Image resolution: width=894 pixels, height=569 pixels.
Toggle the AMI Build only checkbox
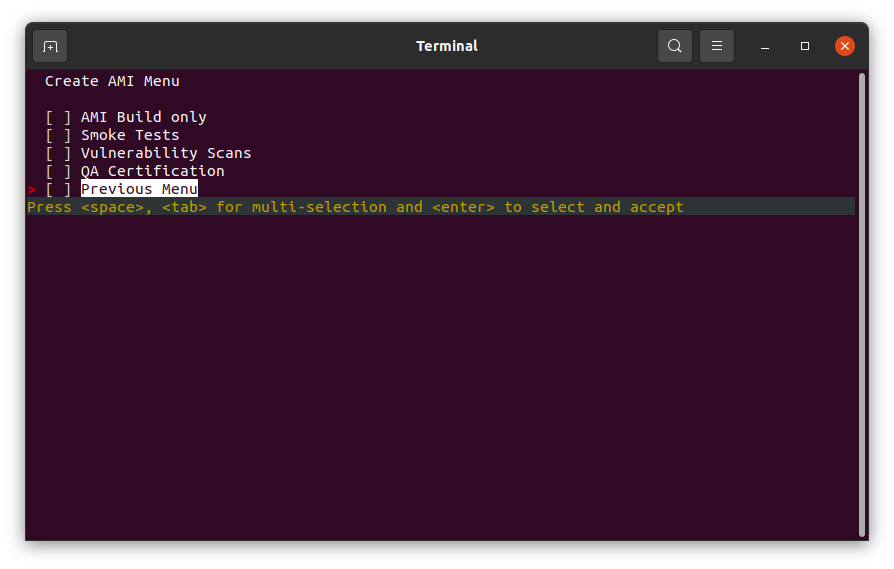click(58, 117)
